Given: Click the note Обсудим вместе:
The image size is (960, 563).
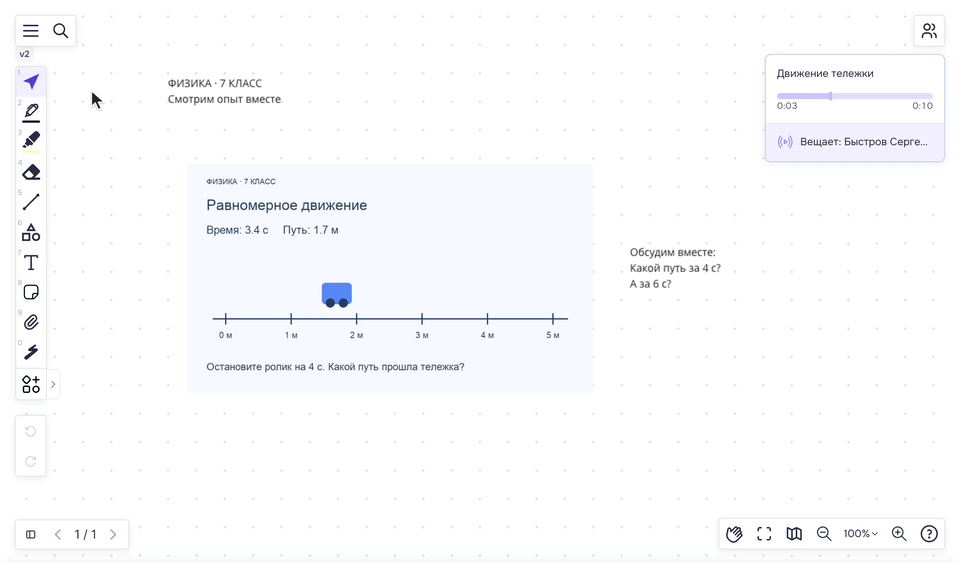Looking at the screenshot, I should [x=672, y=252].
